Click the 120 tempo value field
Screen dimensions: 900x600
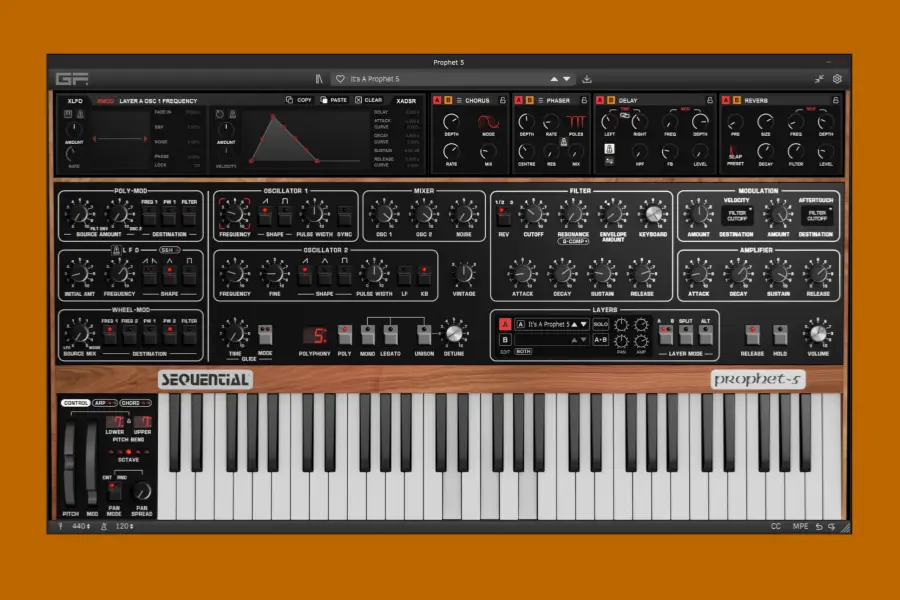click(125, 527)
